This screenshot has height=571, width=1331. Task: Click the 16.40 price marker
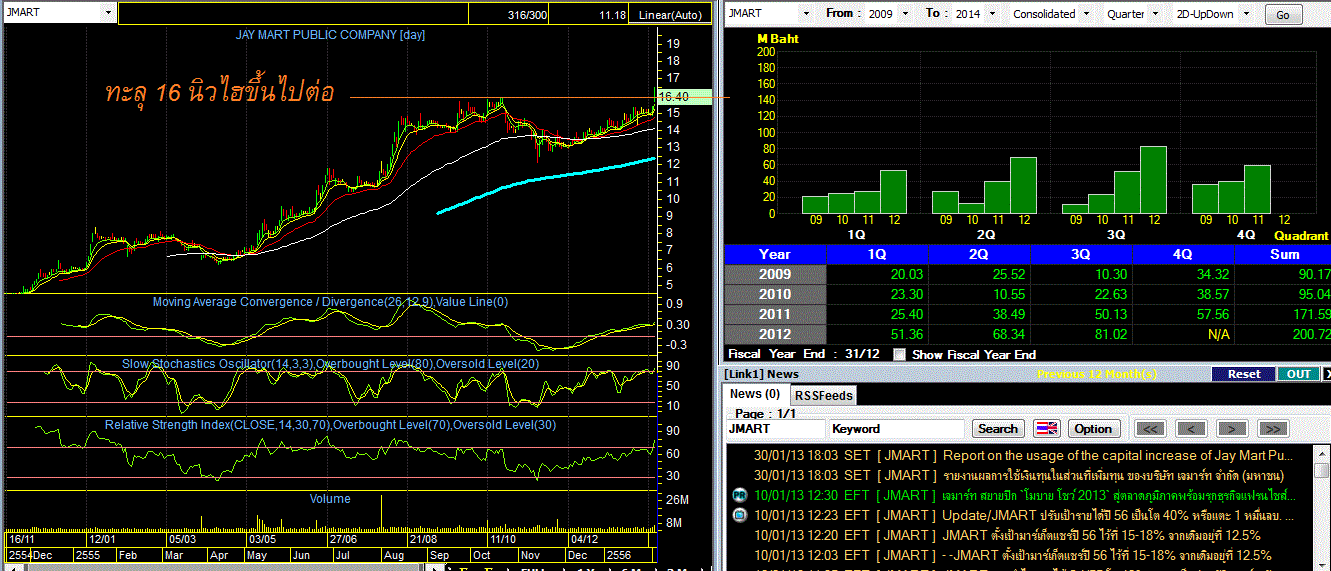[x=683, y=96]
